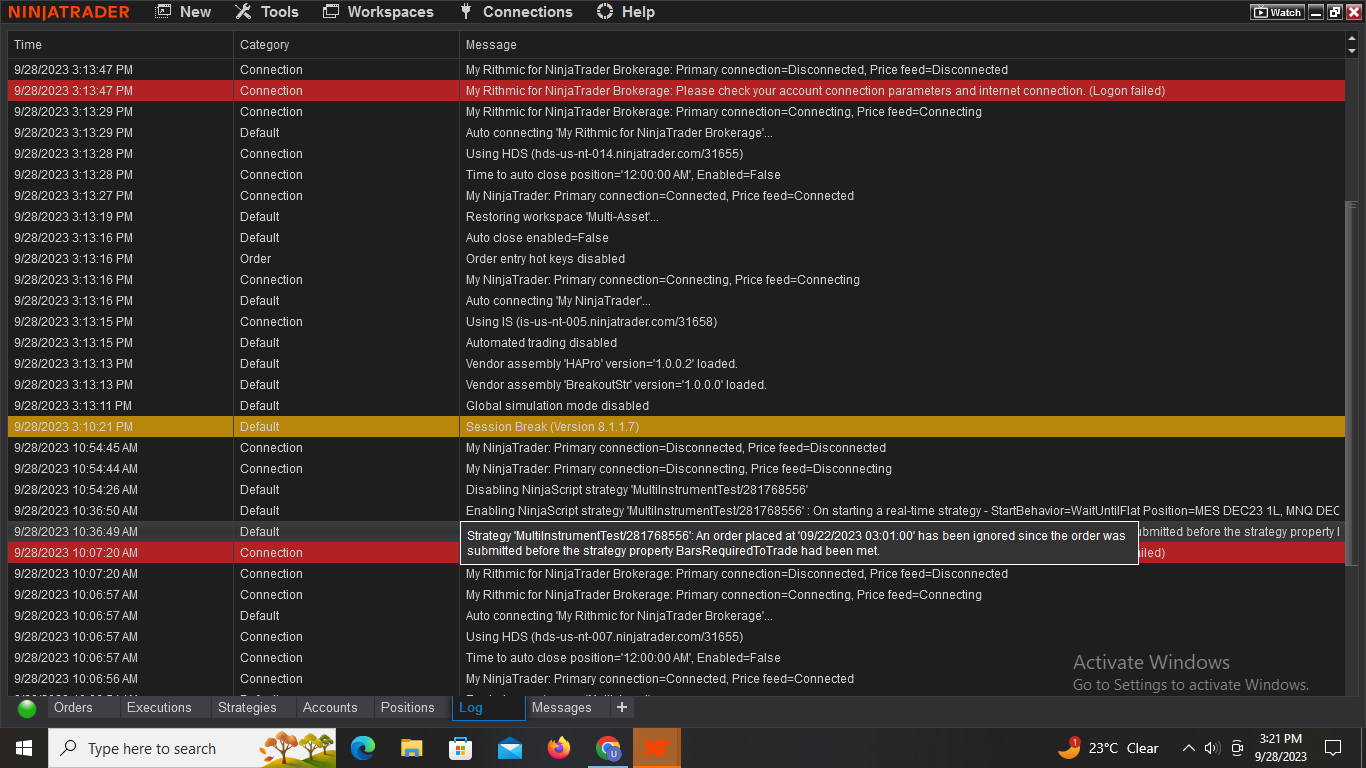Select the Using HDS hds-us-nt-014 row
This screenshot has height=768, width=1366.
click(676, 154)
